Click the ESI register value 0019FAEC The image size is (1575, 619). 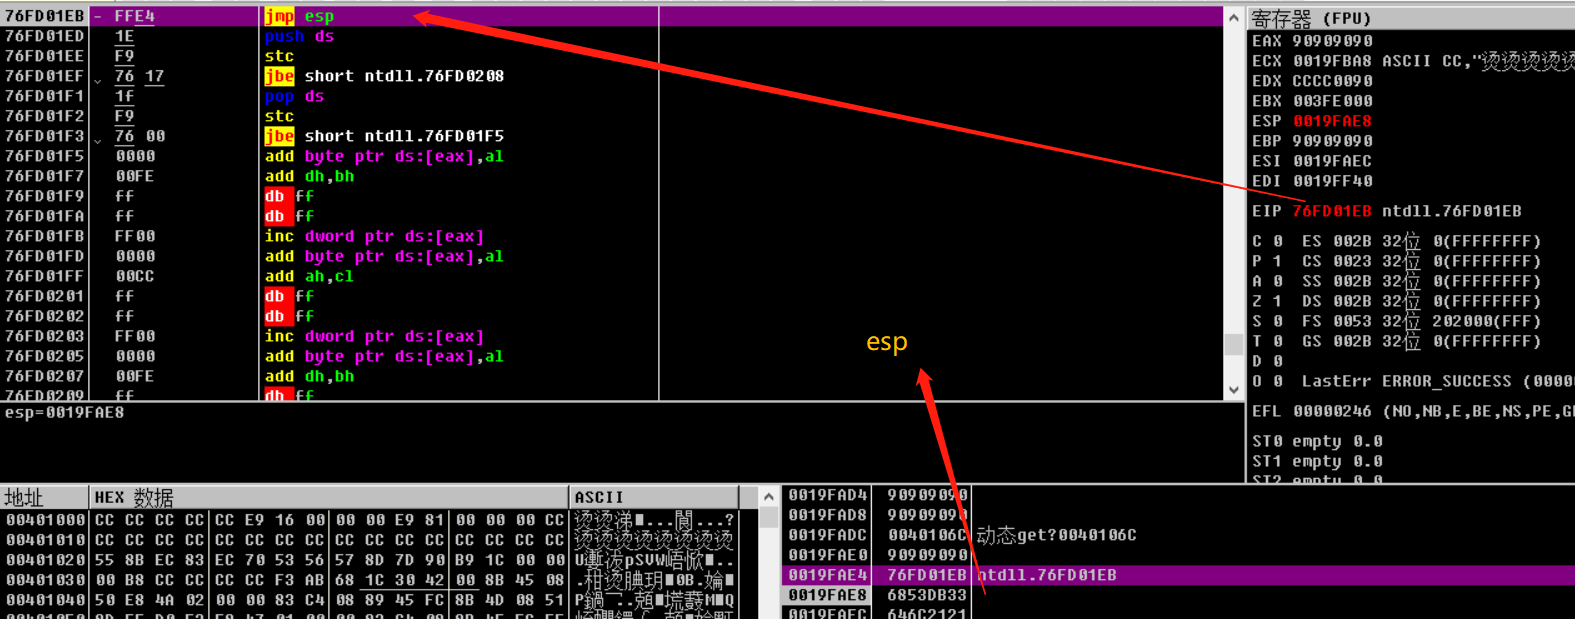click(x=1332, y=161)
